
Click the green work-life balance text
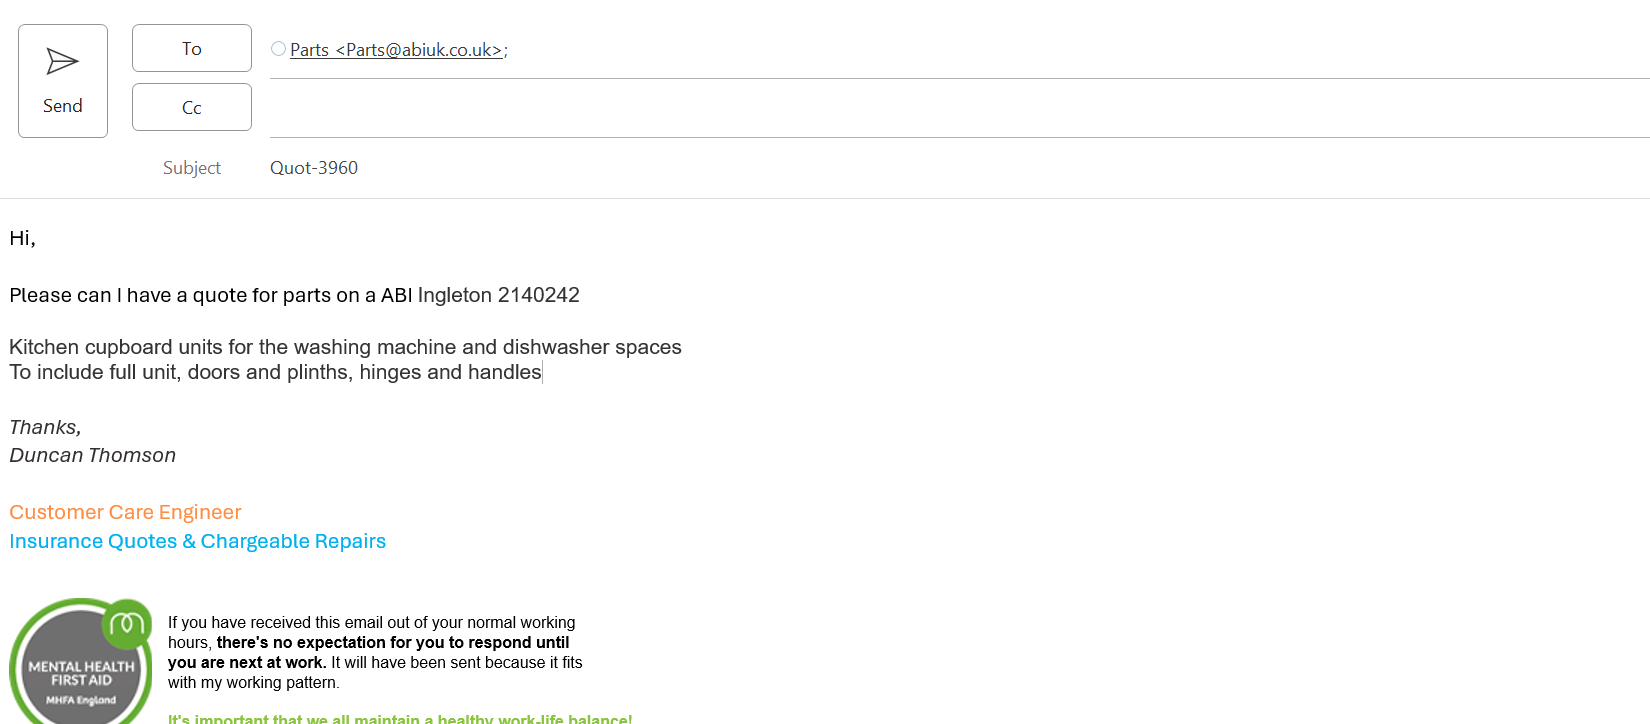pyautogui.click(x=400, y=718)
